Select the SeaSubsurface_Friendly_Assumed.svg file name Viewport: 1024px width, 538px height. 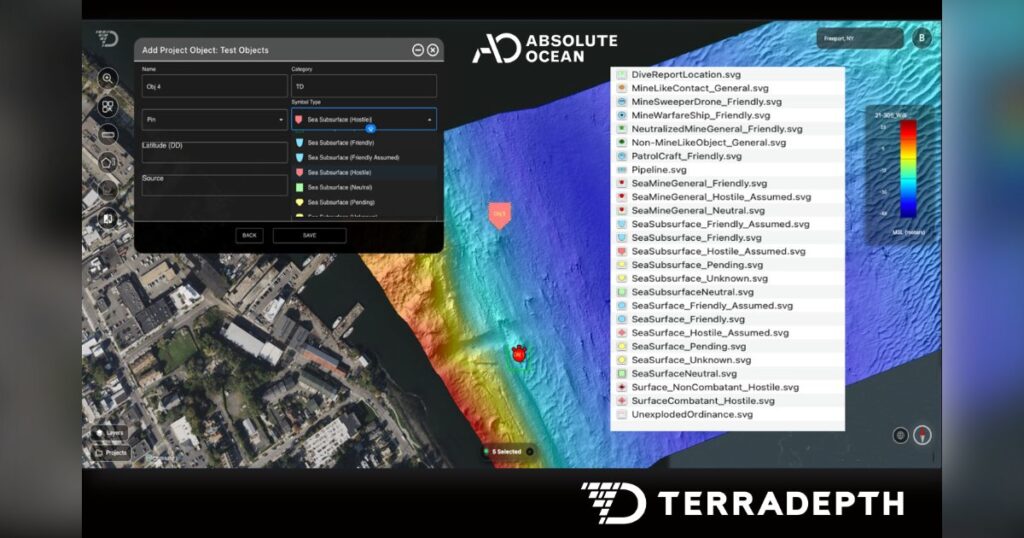720,224
